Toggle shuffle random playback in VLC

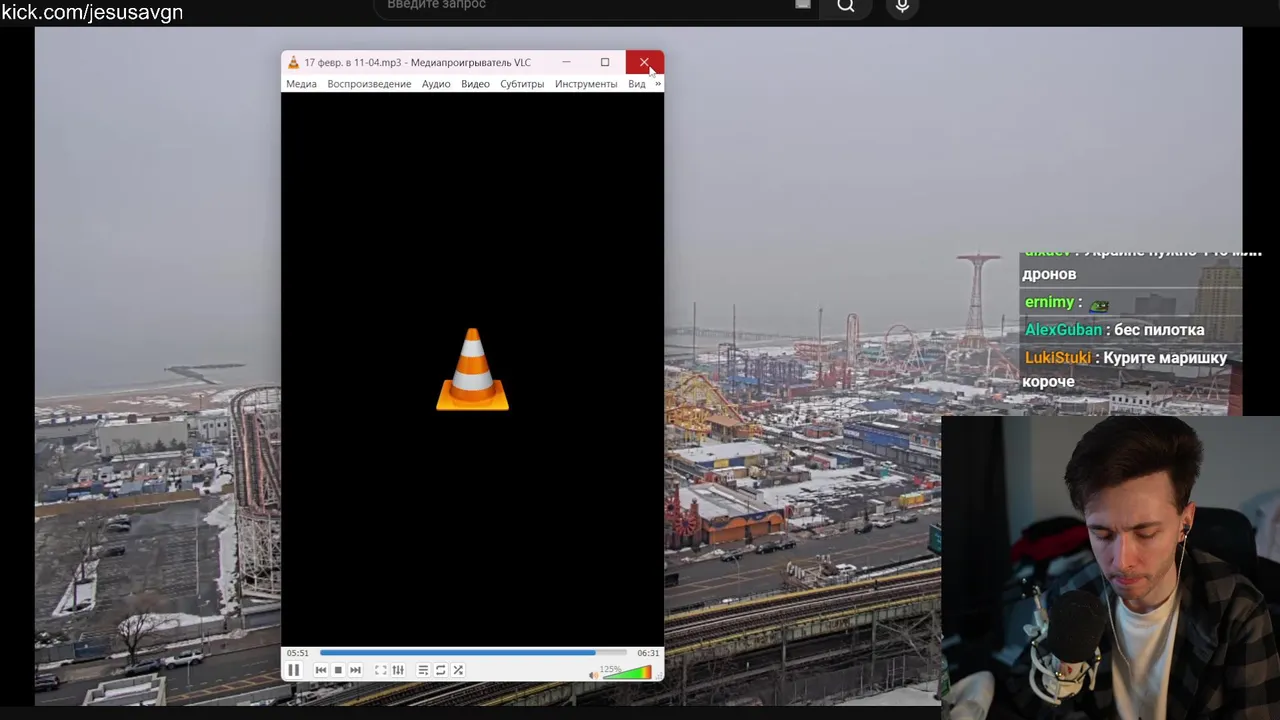click(x=458, y=670)
